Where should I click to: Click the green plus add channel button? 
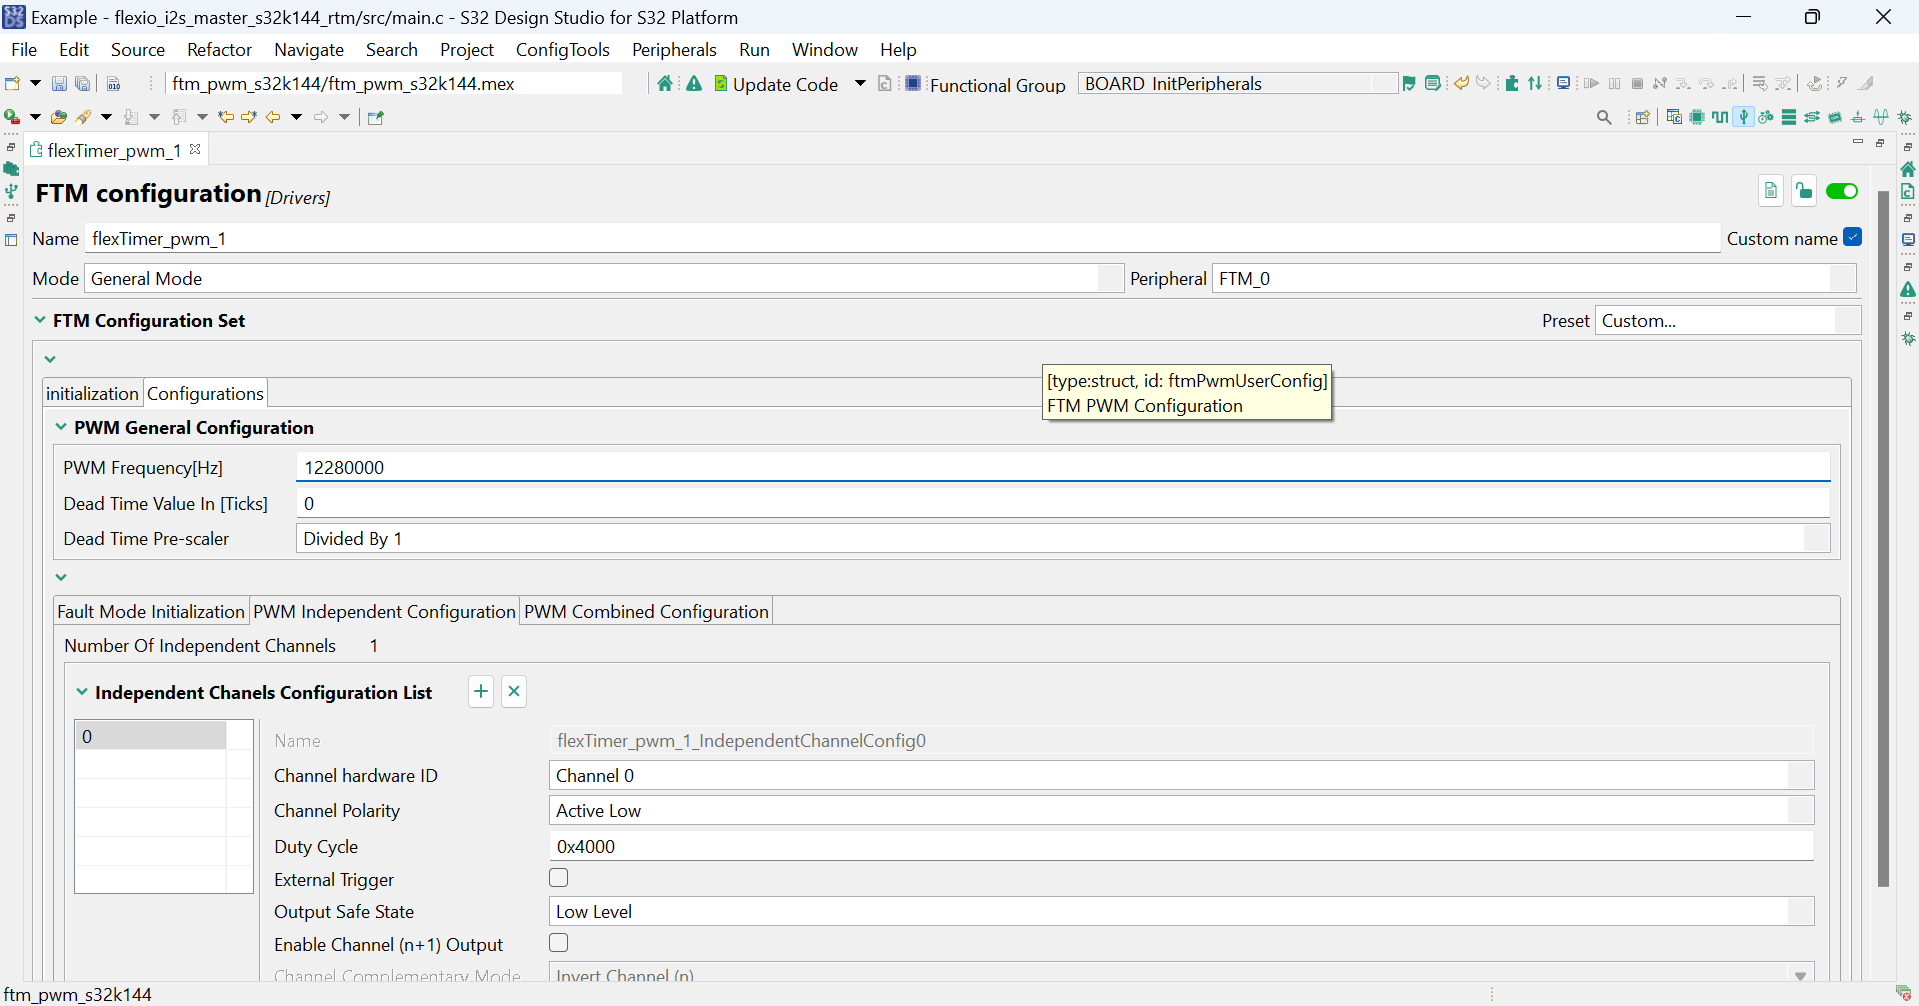(x=481, y=692)
